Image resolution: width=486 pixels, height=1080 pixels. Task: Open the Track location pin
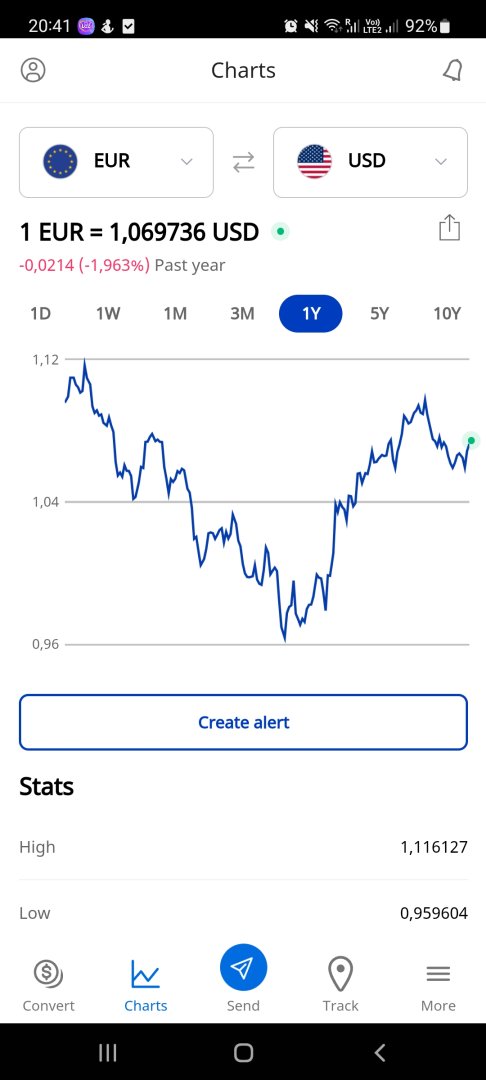coord(341,974)
